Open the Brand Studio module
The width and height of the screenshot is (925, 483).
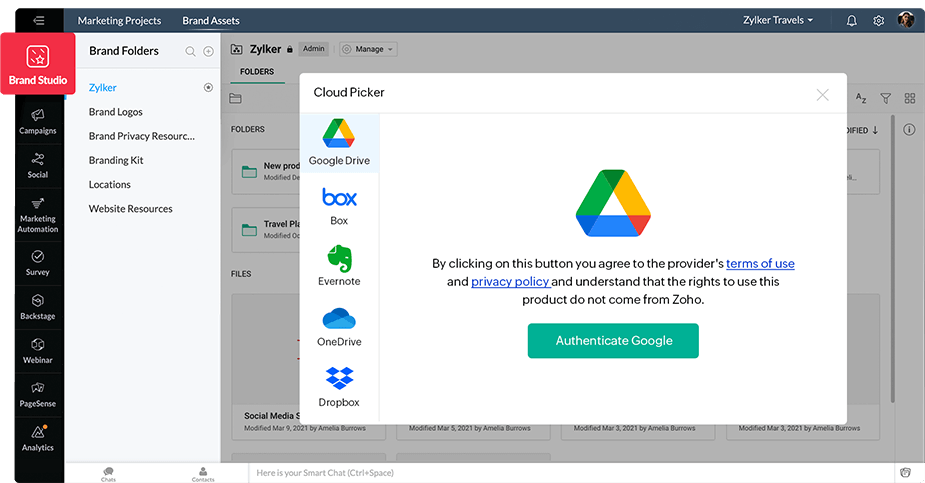click(x=38, y=64)
